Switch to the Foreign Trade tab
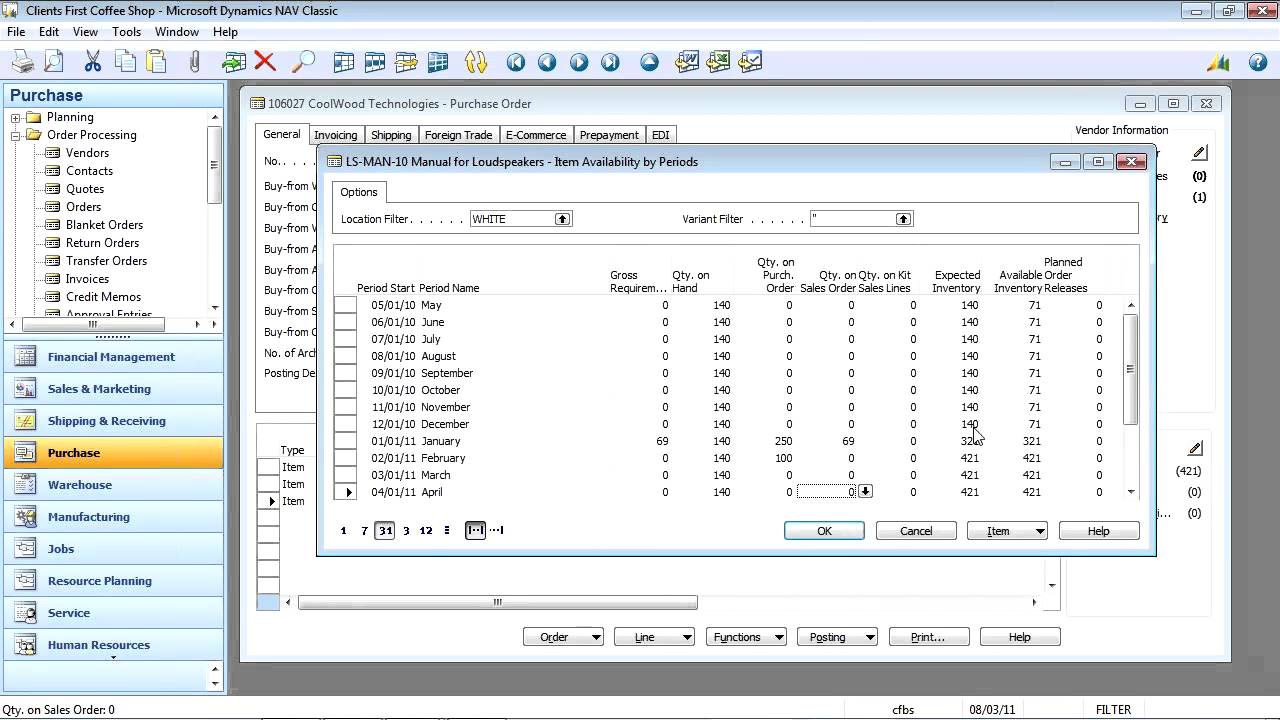The width and height of the screenshot is (1280, 720). 458,135
